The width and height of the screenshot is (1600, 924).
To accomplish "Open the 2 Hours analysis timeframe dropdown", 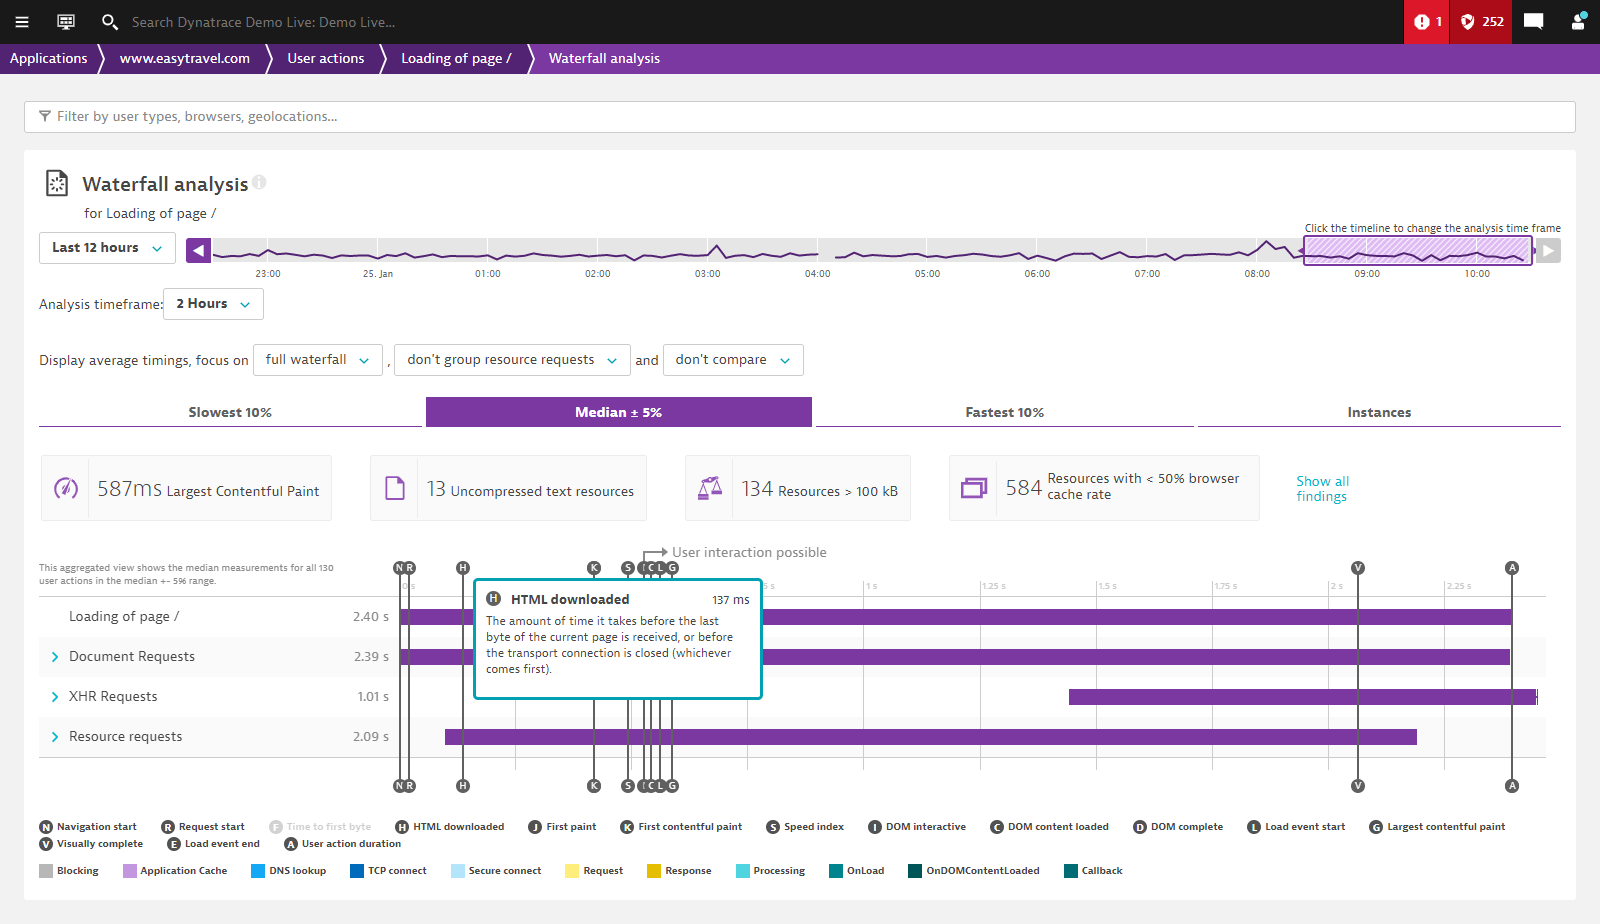I will click(x=213, y=304).
